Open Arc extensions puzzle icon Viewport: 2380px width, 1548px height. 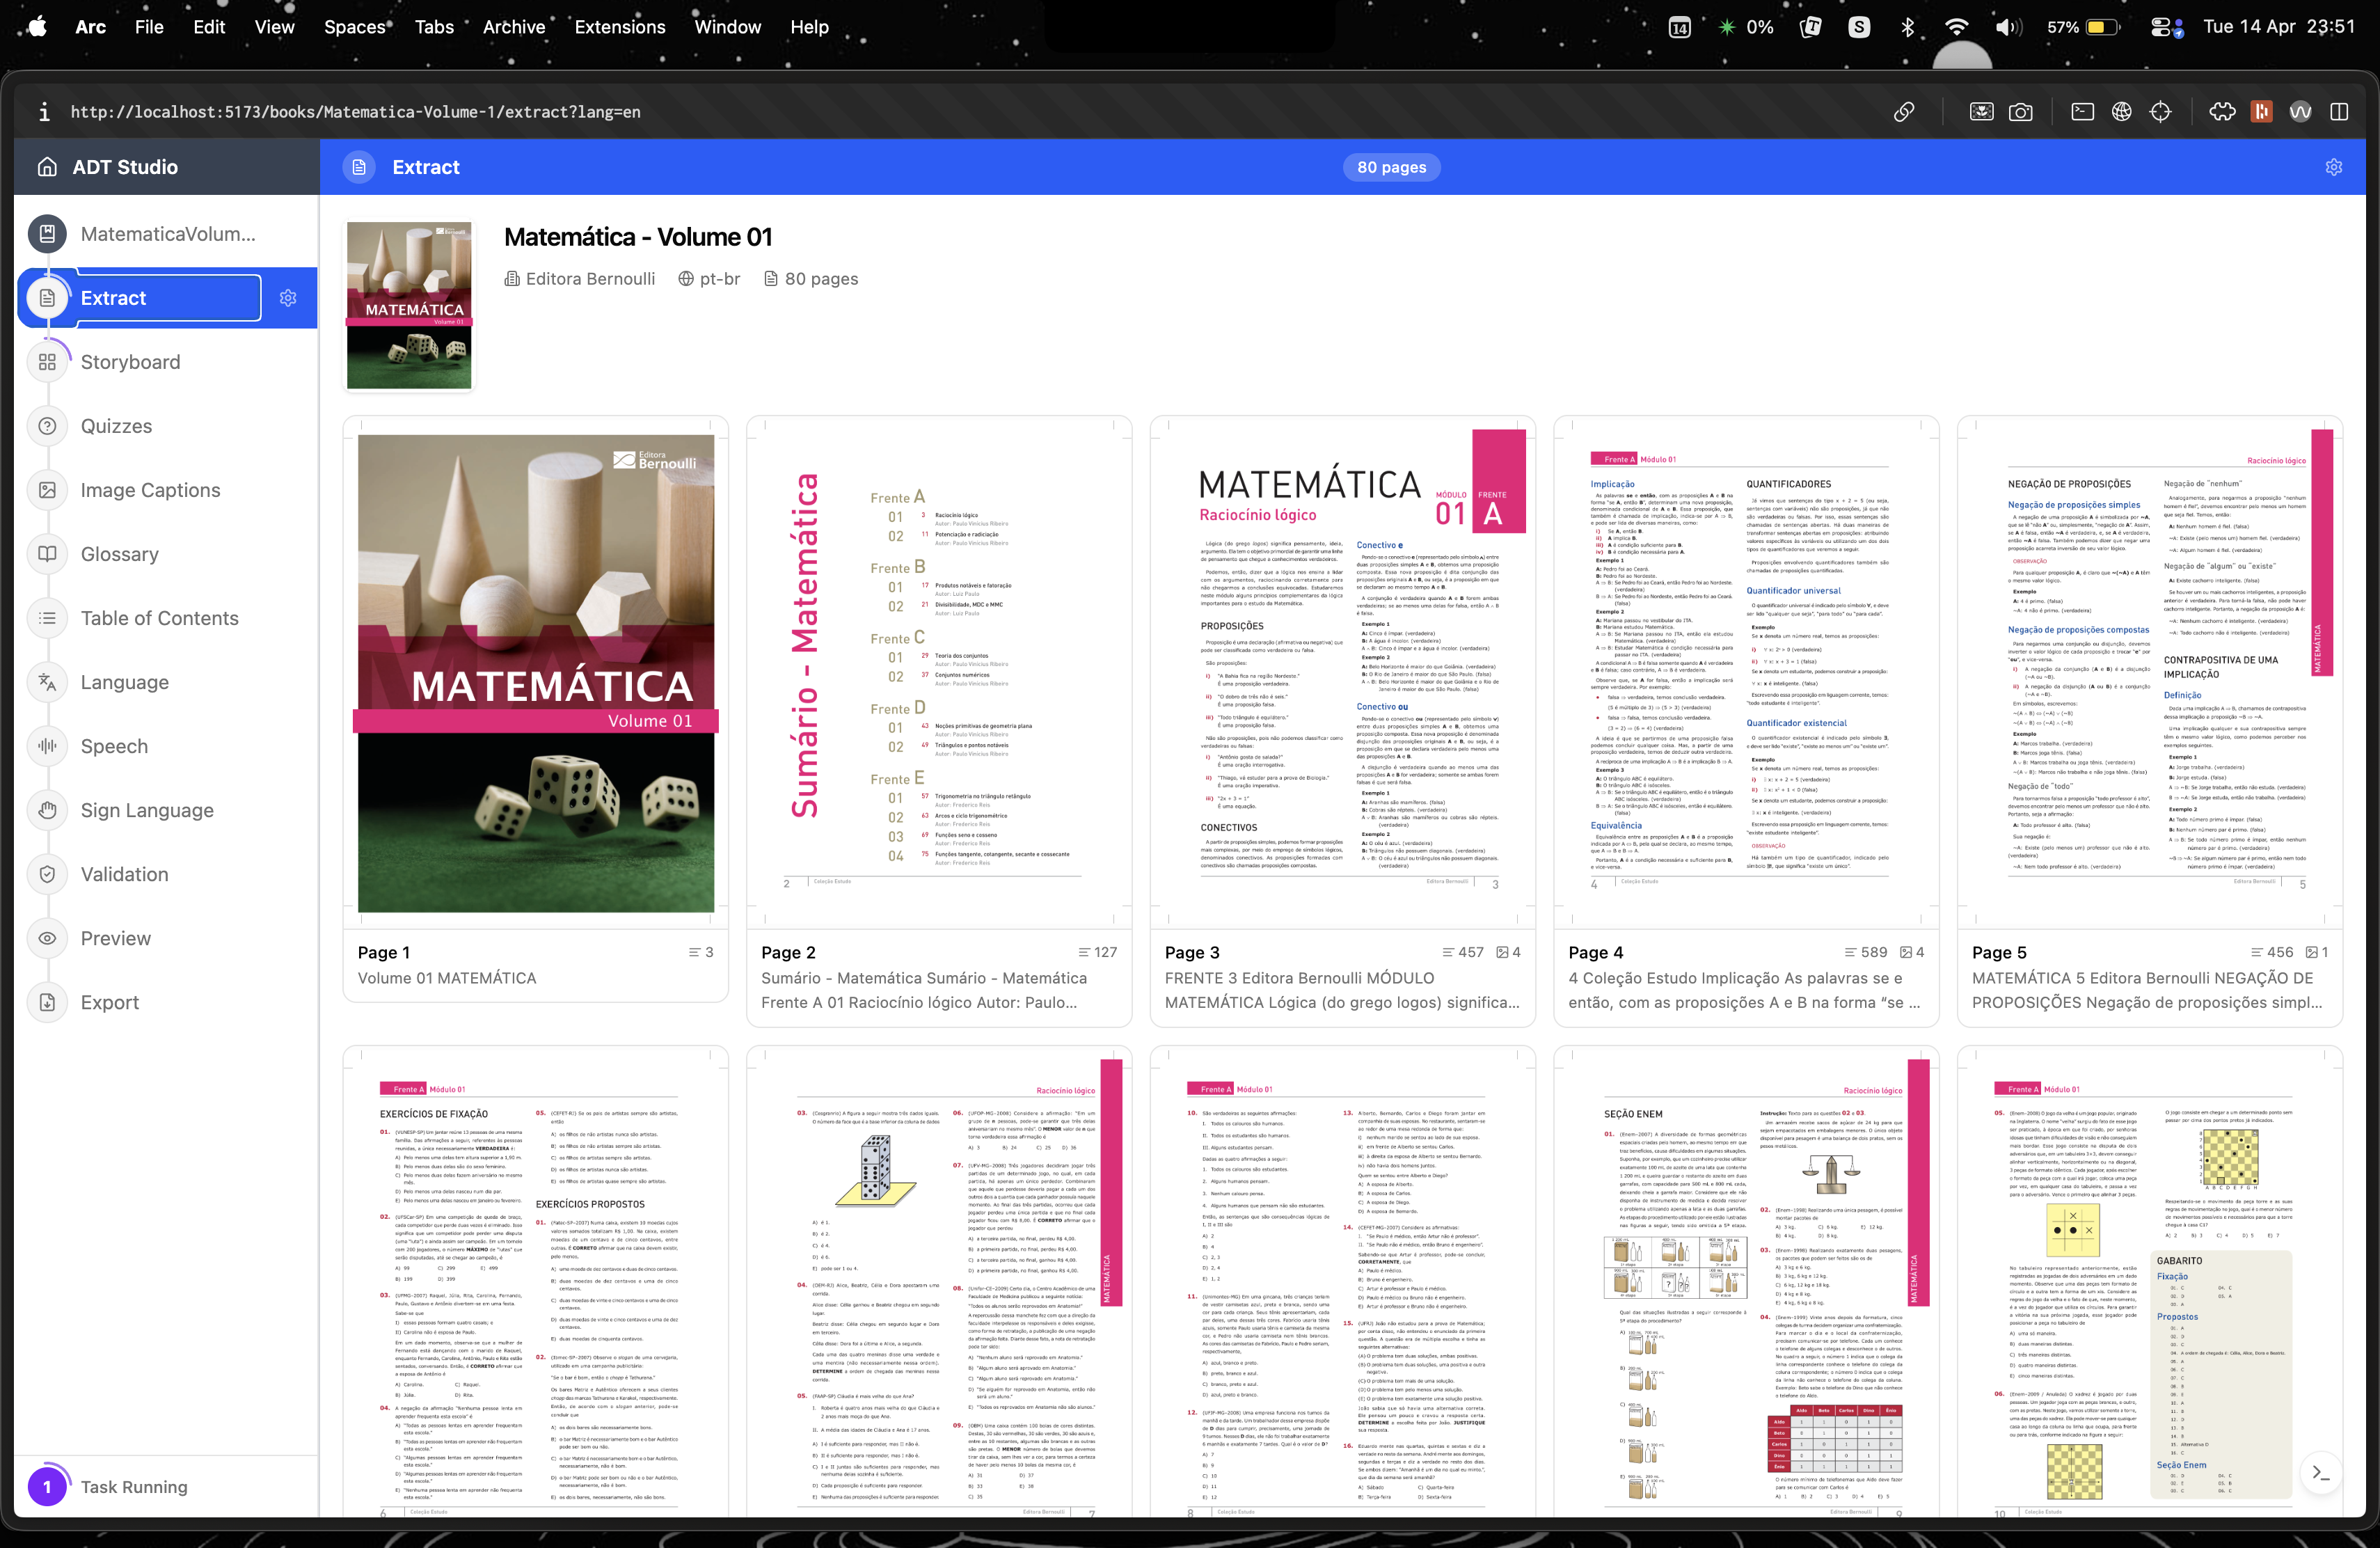(x=2222, y=112)
